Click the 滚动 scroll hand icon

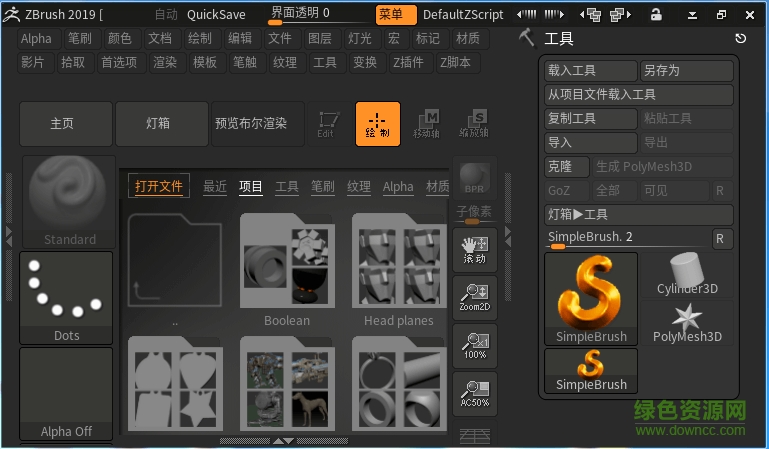474,248
